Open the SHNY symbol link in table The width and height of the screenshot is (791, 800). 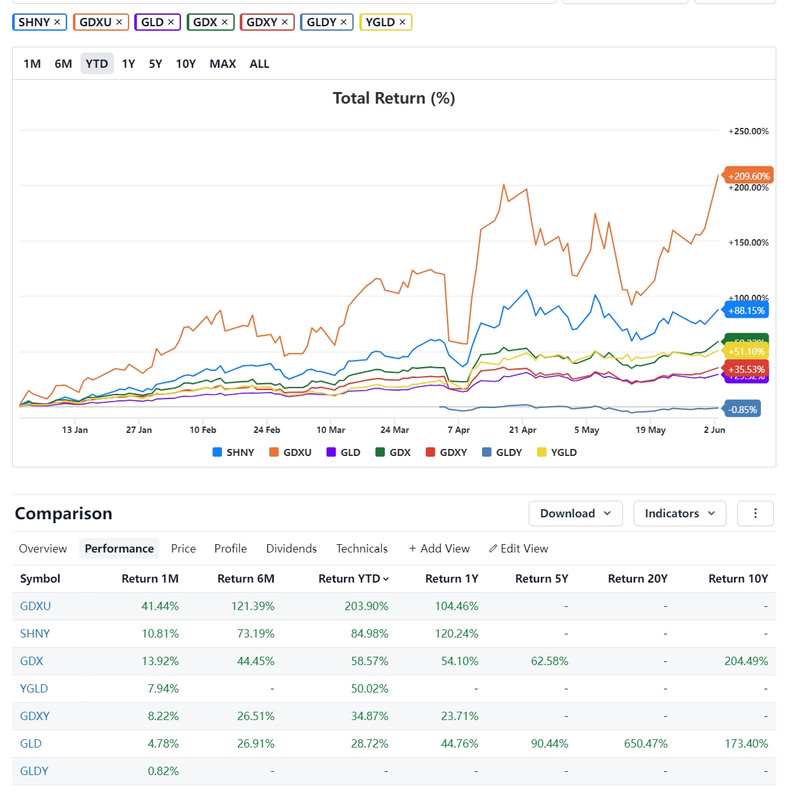(35, 634)
